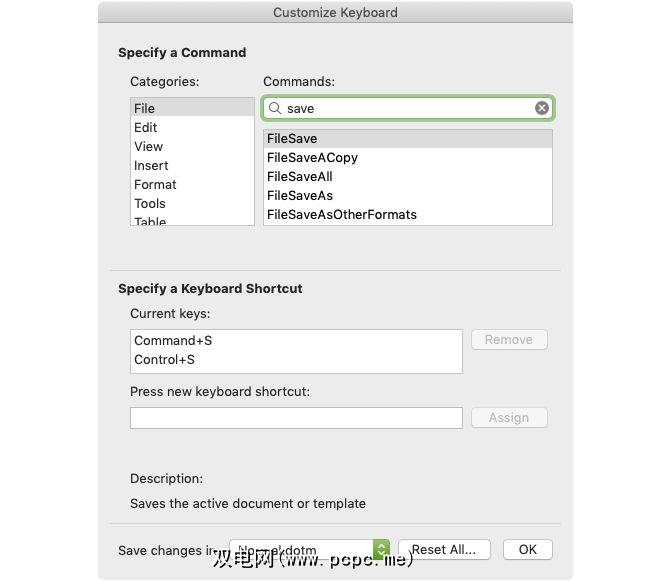Select the Control+S current key
The width and height of the screenshot is (670, 582).
tap(164, 359)
